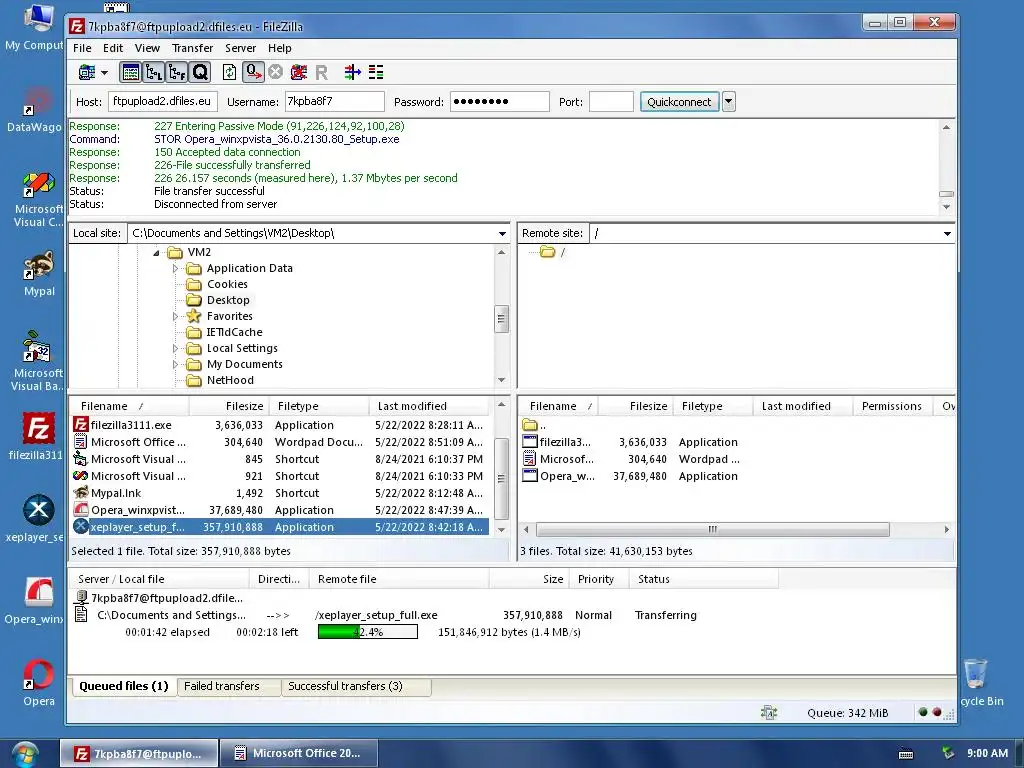
Task: Open the Edit menu
Action: click(113, 48)
